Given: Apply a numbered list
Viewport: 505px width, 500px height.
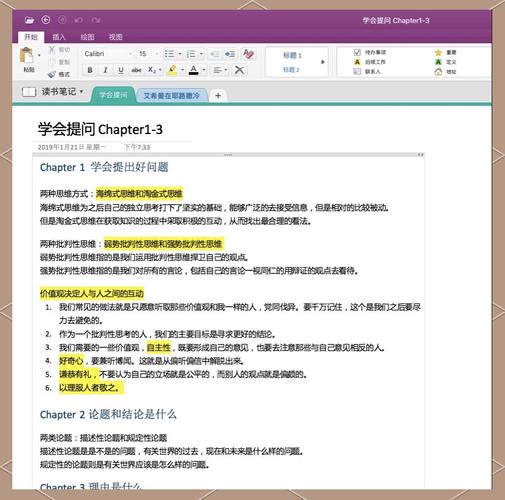Looking at the screenshot, I should click(x=191, y=54).
